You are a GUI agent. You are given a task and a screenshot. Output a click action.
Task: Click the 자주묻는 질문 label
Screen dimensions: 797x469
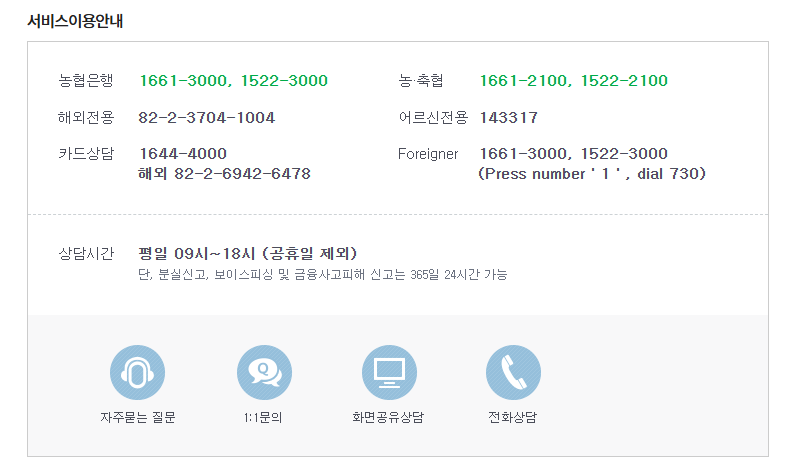(x=137, y=417)
